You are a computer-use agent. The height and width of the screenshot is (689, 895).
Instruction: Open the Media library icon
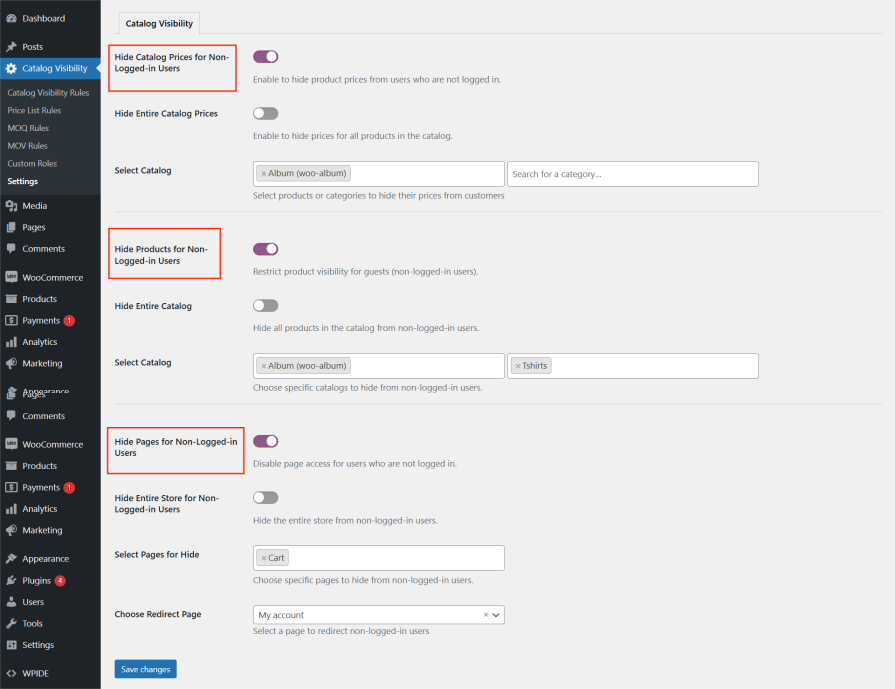click(x=11, y=206)
